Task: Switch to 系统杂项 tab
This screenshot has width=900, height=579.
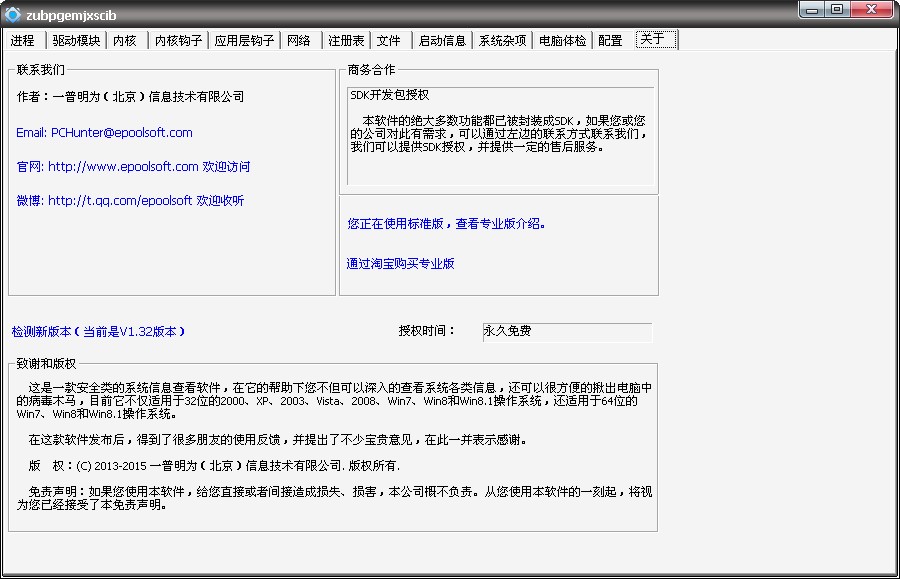Action: click(502, 41)
